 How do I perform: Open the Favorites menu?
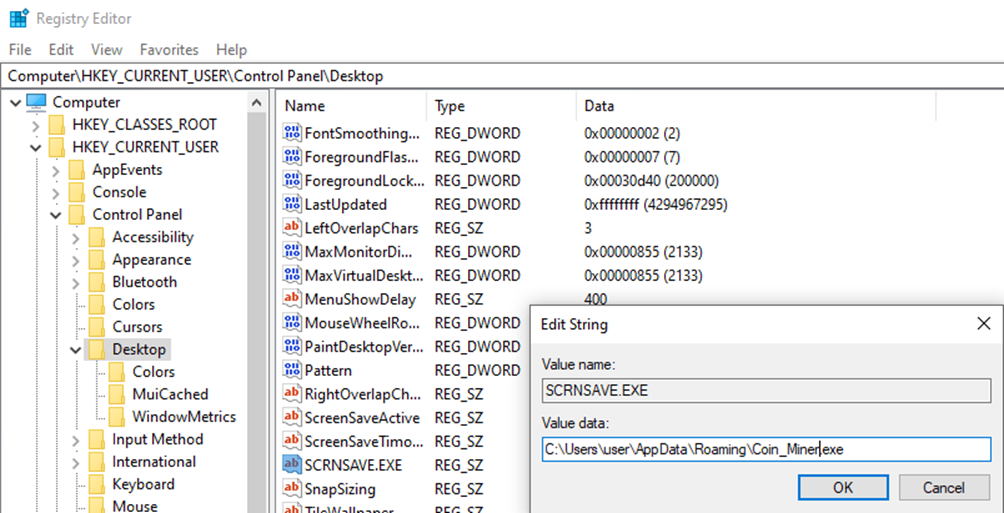point(169,49)
